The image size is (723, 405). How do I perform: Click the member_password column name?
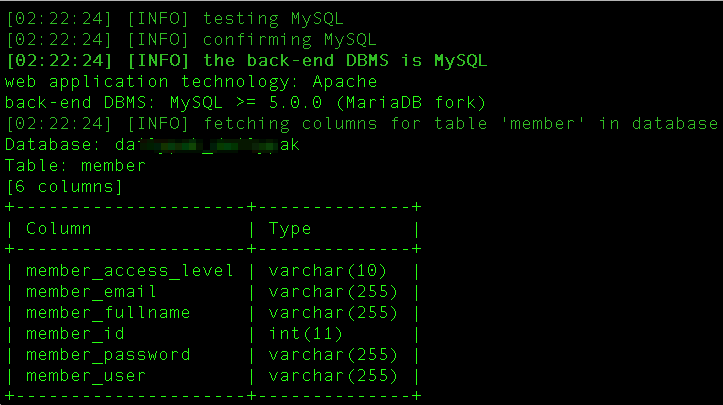tap(108, 355)
